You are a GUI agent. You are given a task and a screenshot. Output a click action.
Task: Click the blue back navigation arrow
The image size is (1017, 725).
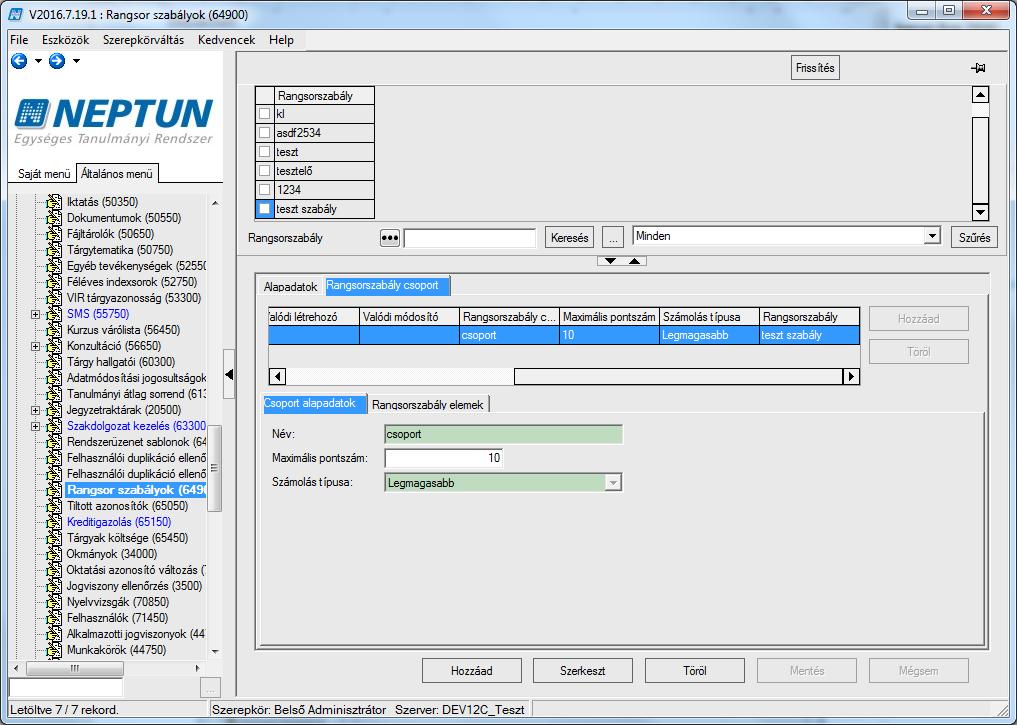[19, 61]
